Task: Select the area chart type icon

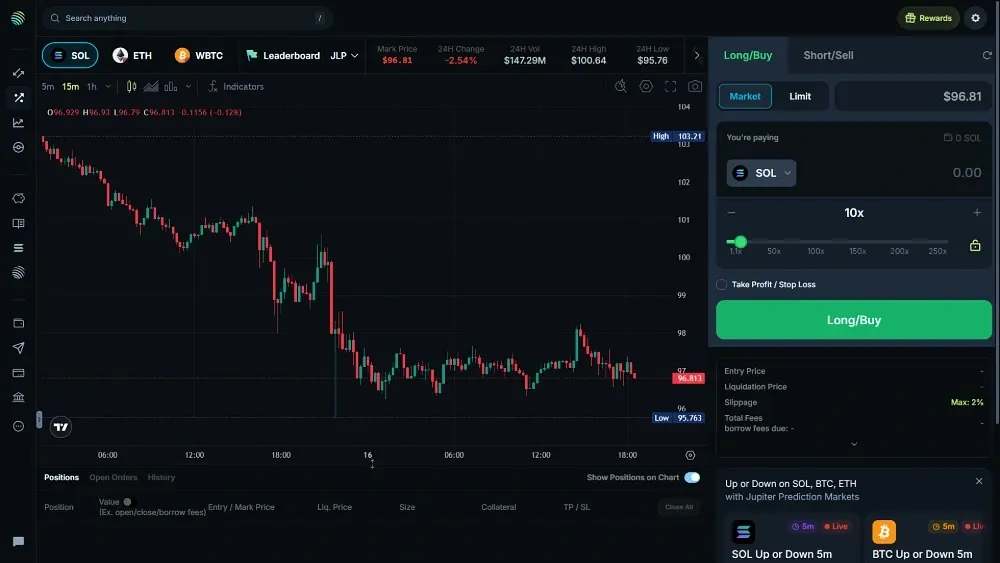Action: point(151,86)
